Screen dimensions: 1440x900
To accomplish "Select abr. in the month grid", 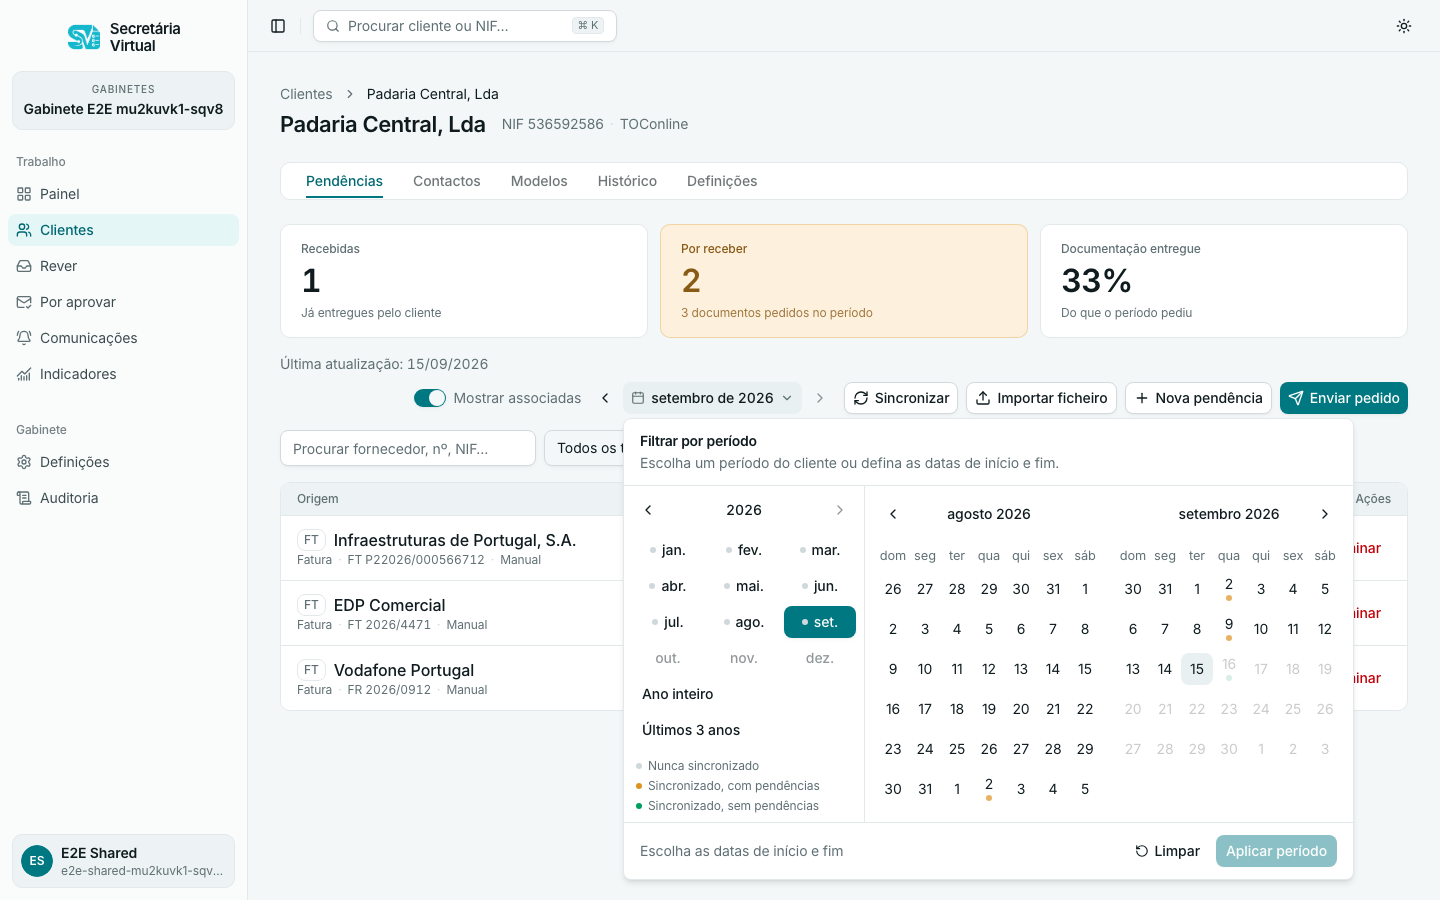I will (x=668, y=586).
